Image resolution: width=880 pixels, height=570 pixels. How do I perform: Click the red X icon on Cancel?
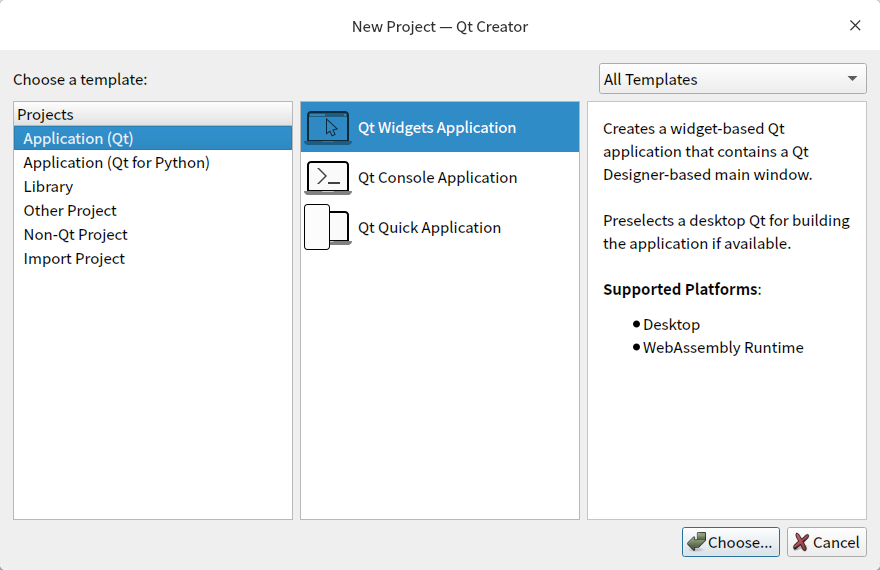click(801, 542)
